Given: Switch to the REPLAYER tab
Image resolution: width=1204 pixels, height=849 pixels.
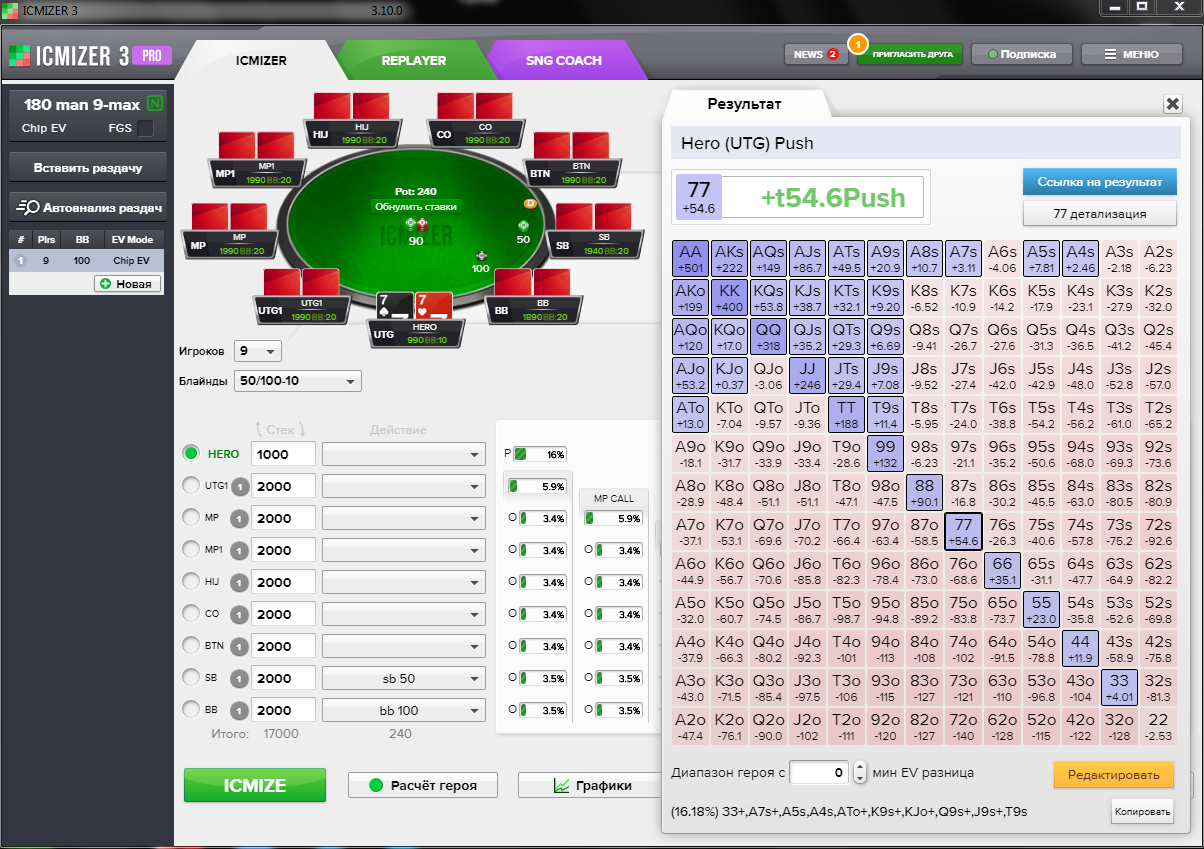Looking at the screenshot, I should [413, 60].
